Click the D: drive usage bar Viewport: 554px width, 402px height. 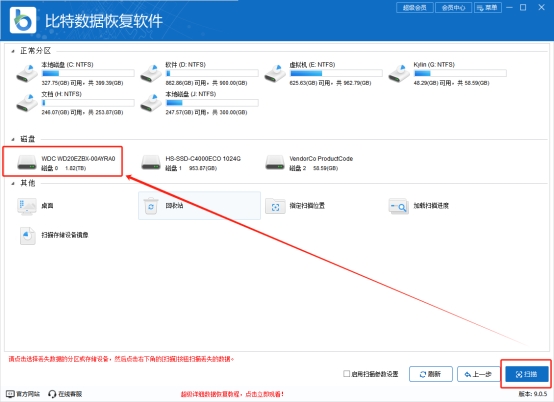[x=212, y=73]
